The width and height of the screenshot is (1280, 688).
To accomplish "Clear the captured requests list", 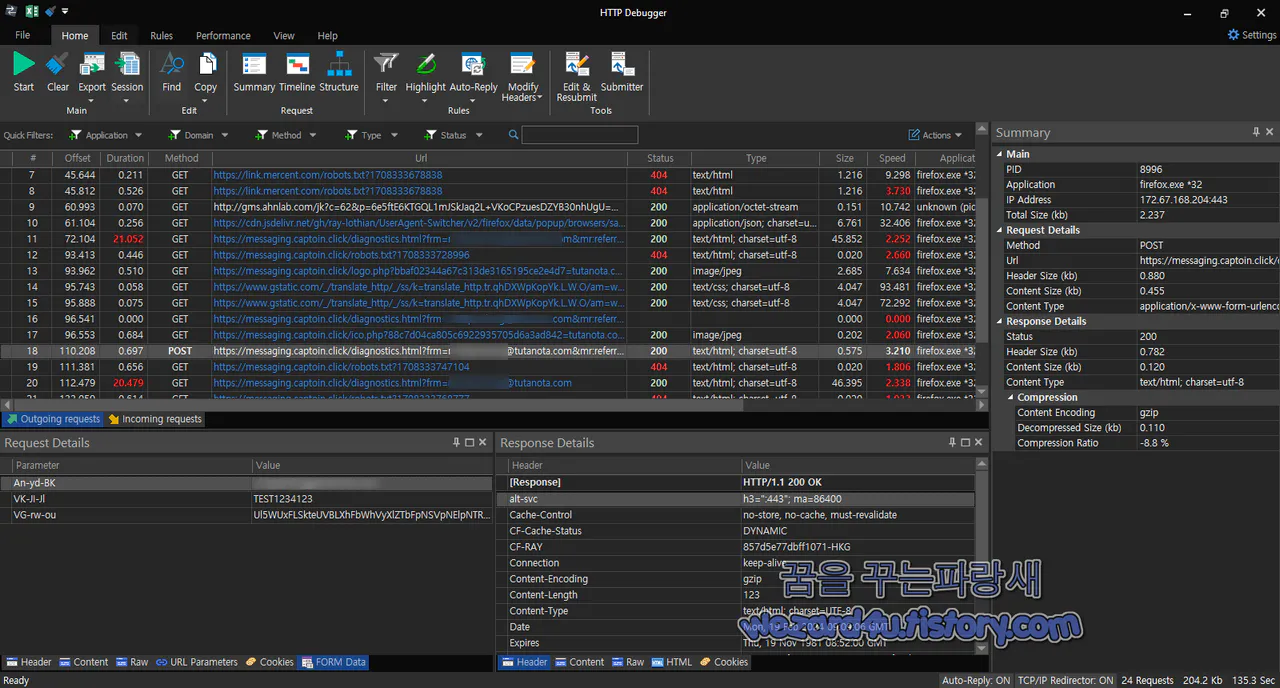I will [57, 70].
